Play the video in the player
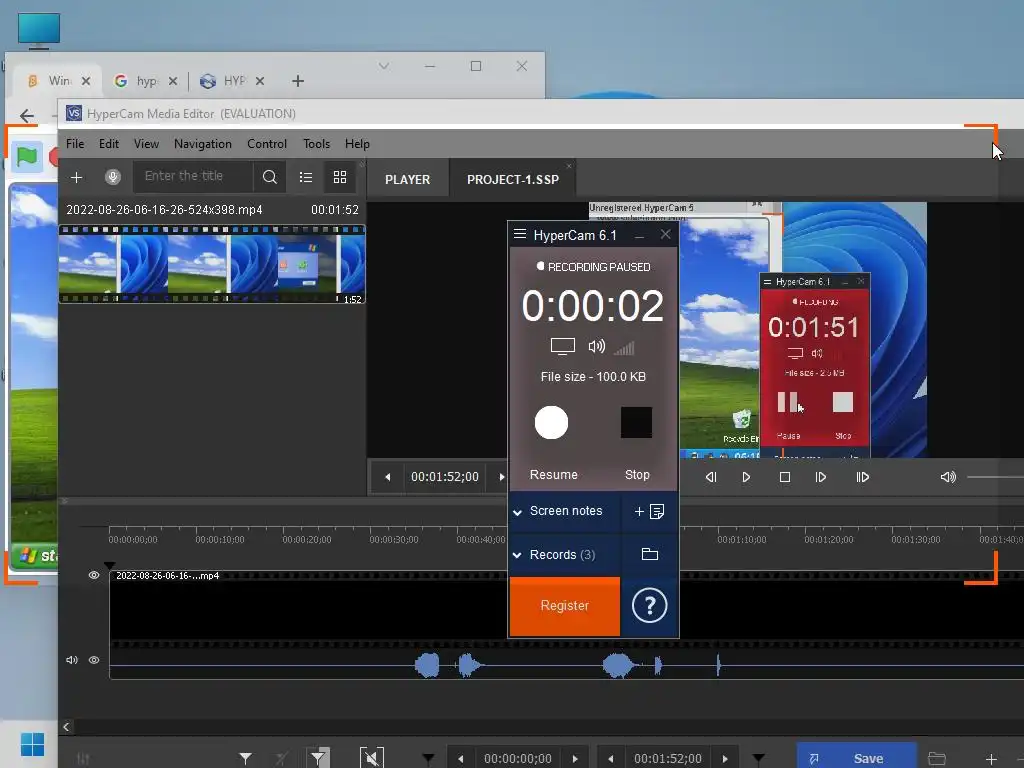This screenshot has height=768, width=1024. pos(746,477)
